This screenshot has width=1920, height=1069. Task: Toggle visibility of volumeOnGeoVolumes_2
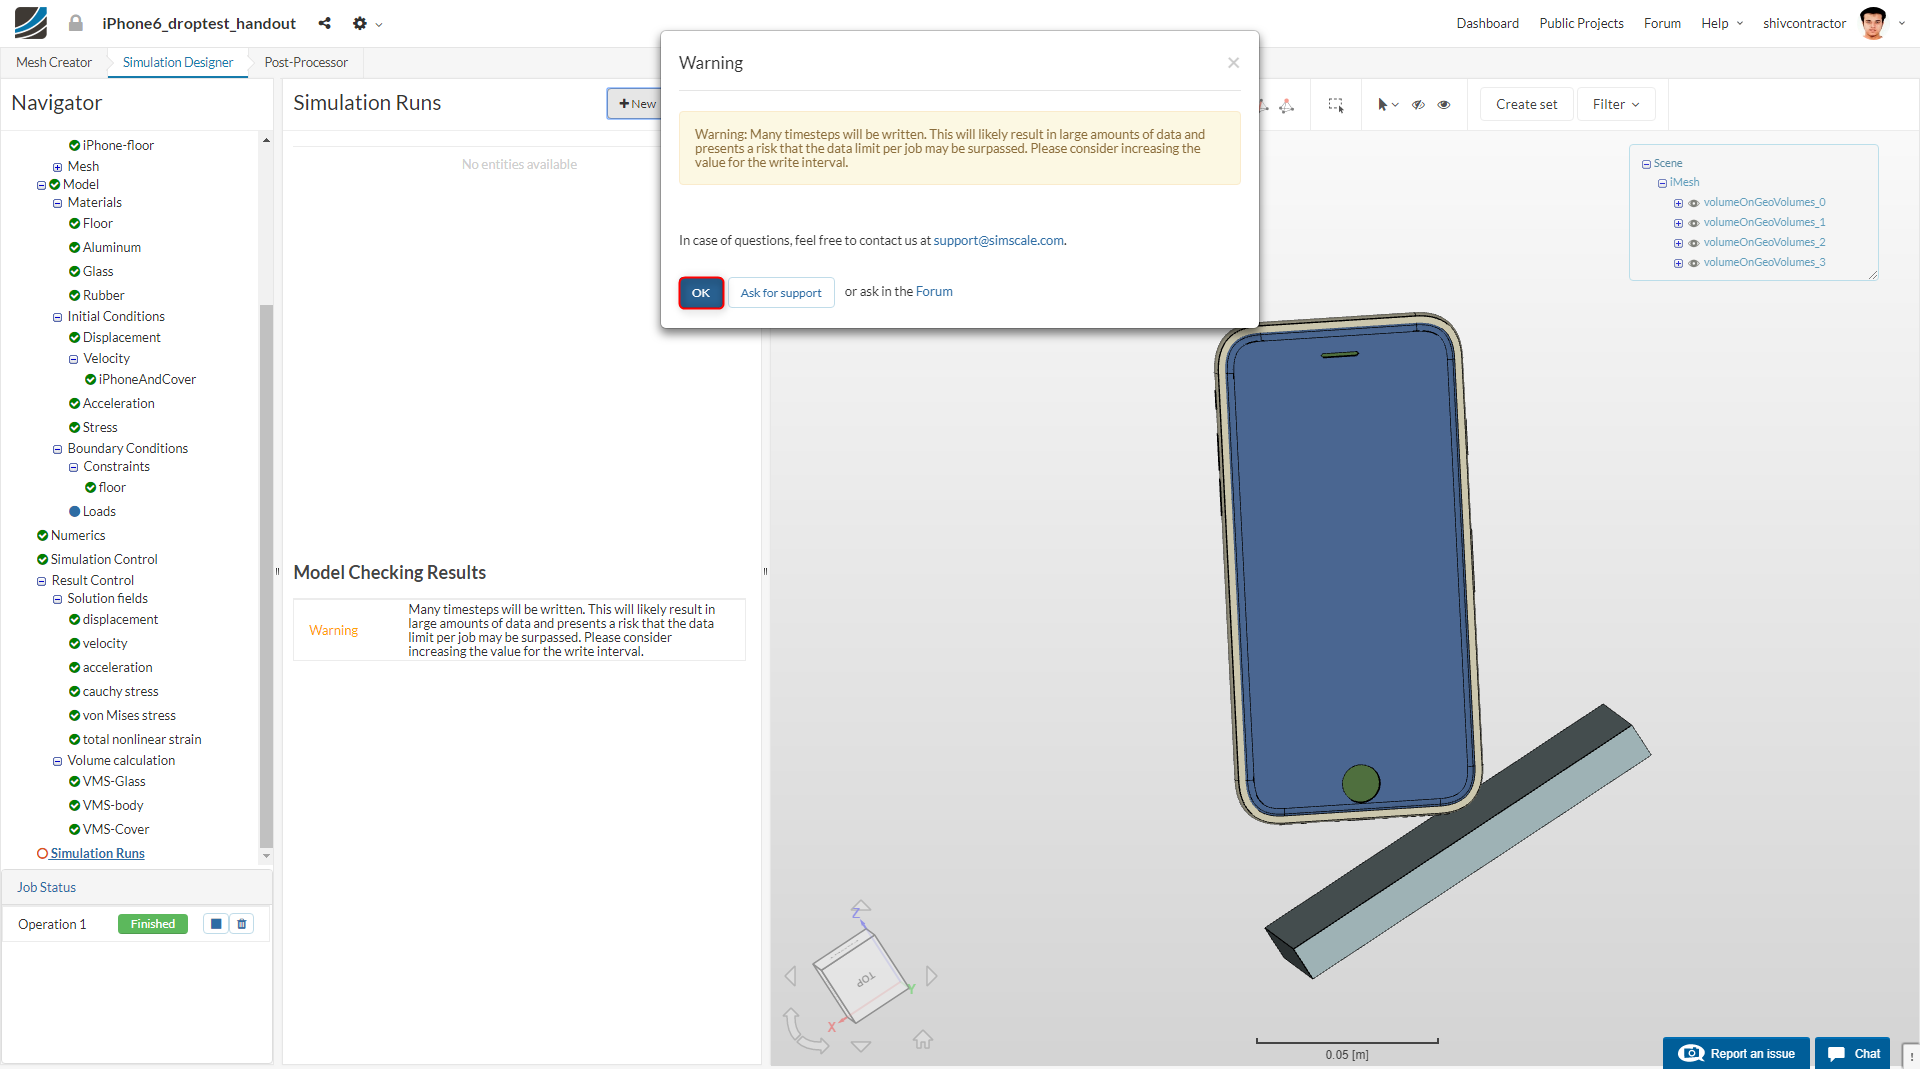point(1694,243)
